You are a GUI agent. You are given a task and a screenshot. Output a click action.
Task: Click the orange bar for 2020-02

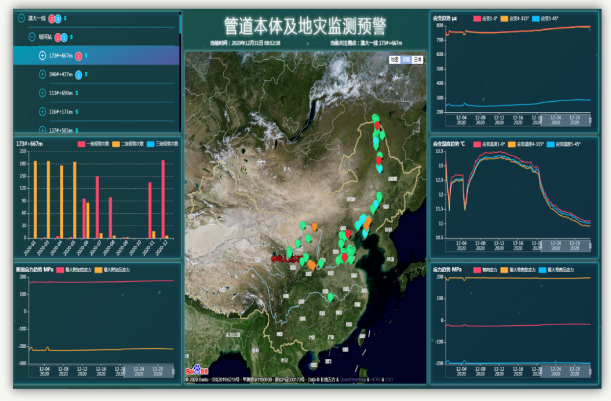point(35,200)
